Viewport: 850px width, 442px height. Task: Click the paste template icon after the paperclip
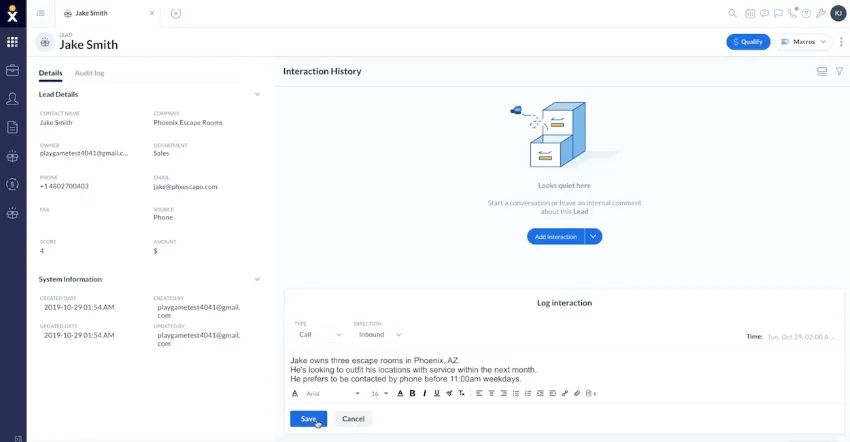coord(591,393)
